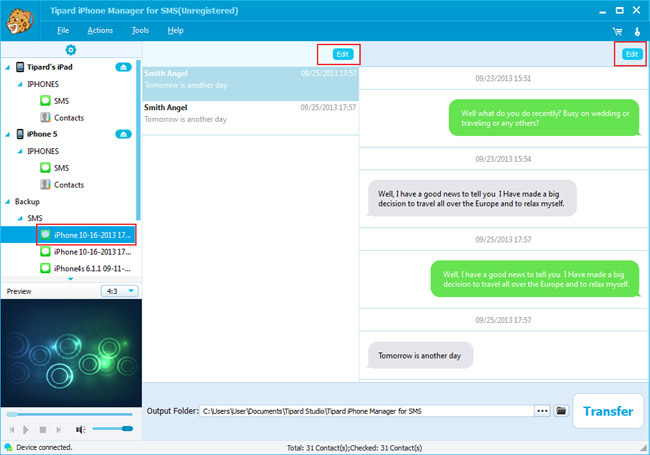Screen dimensions: 650x455
Task: Click the settings gear icon in sidebar
Action: click(71, 50)
